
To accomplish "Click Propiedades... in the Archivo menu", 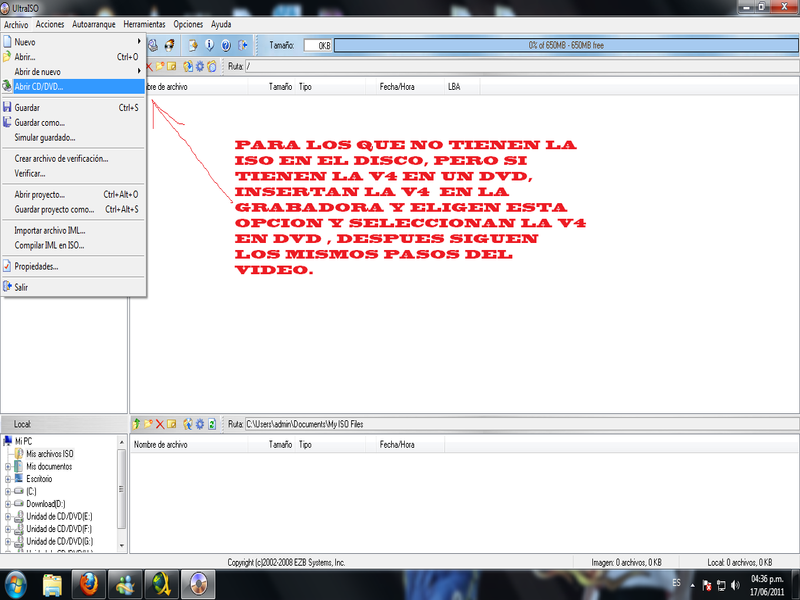I will (73, 266).
